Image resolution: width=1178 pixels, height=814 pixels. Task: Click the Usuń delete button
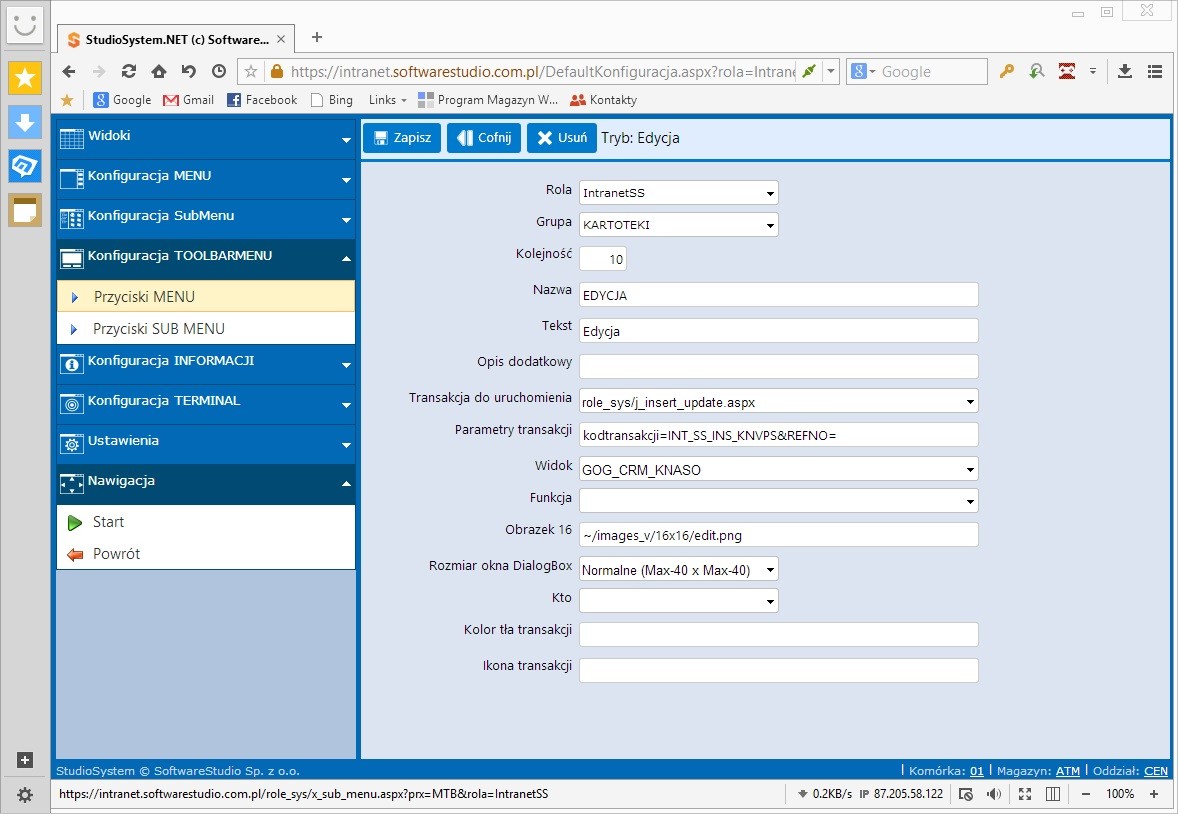(x=562, y=138)
